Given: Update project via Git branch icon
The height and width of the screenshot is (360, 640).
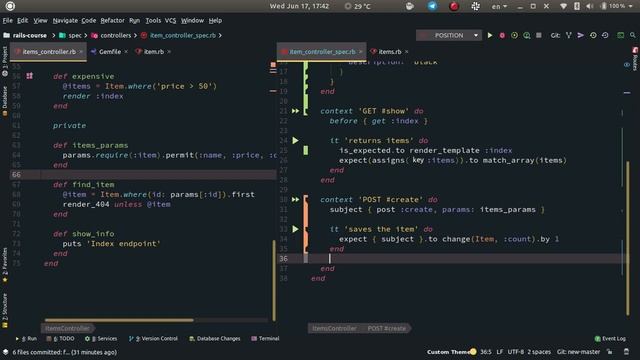Looking at the screenshot, I should [x=569, y=36].
